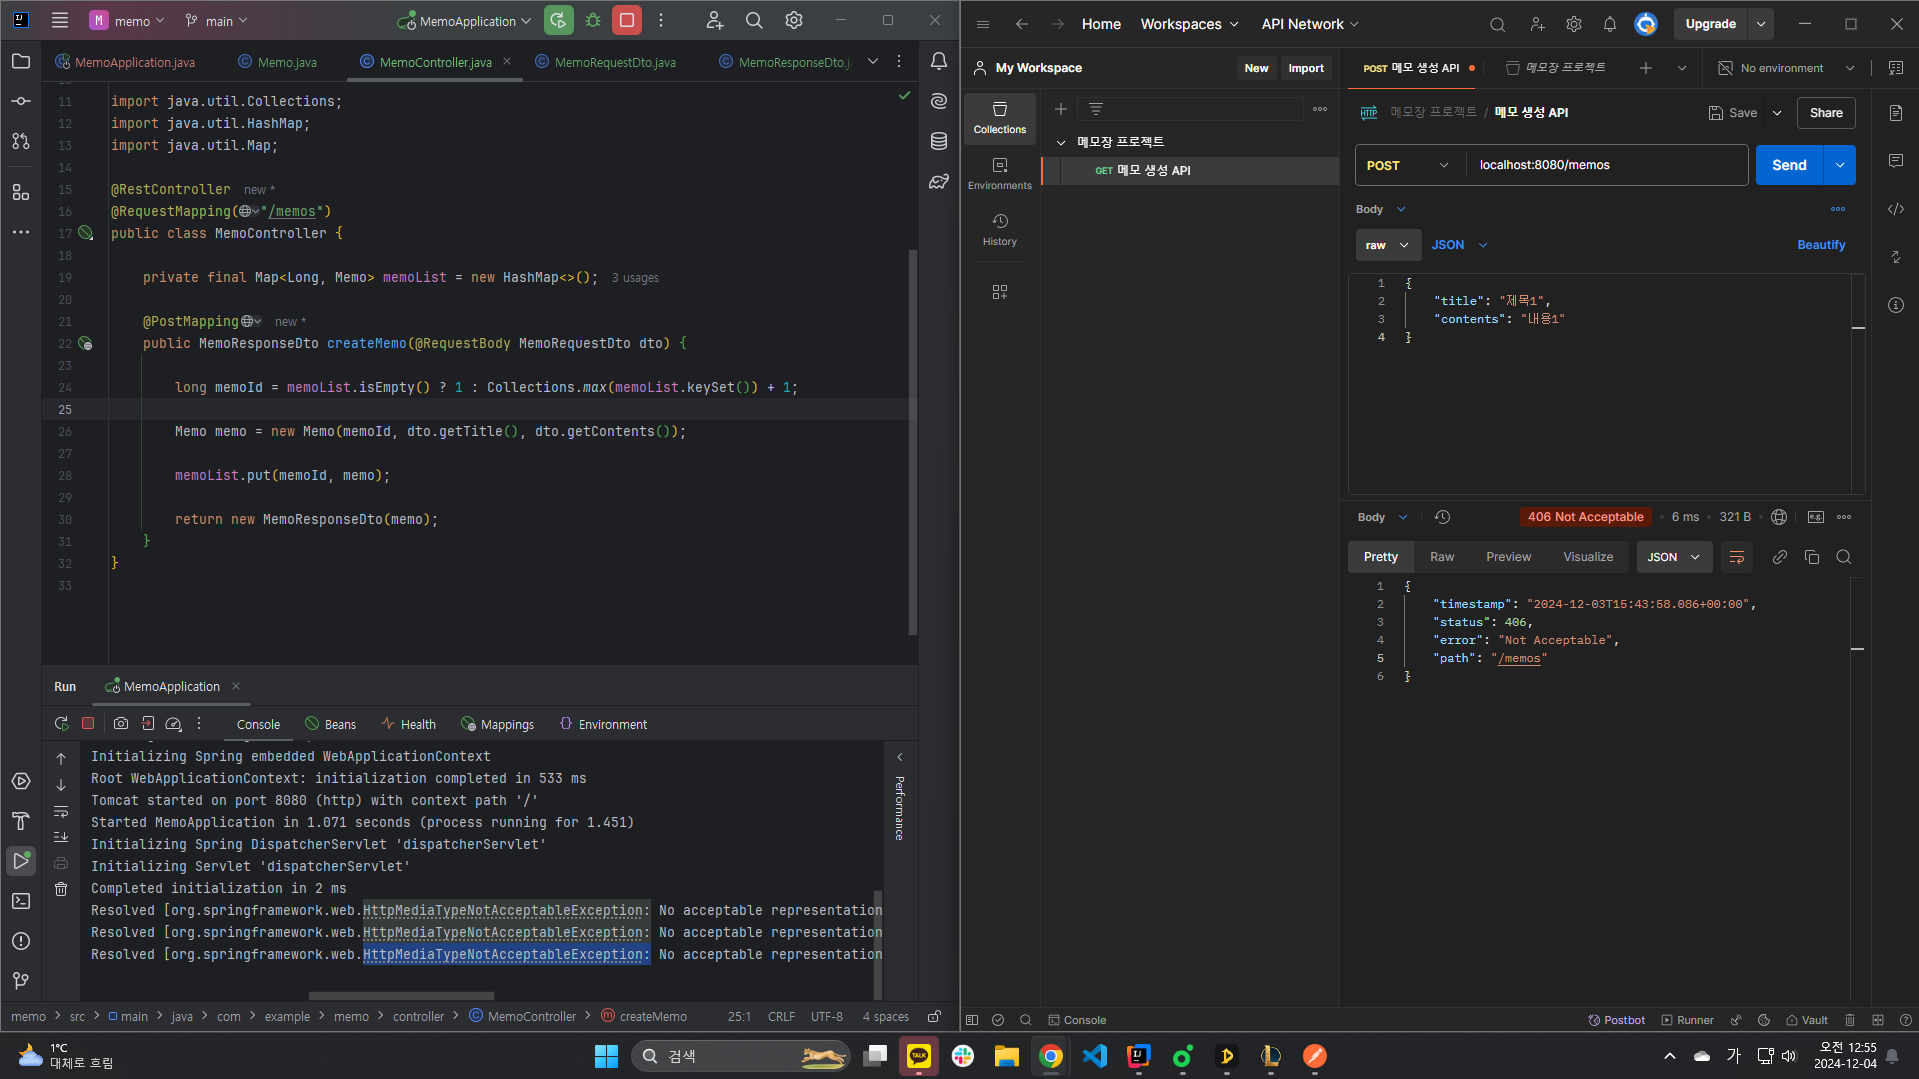Click search response magnifier icon in Postman
1919x1079 pixels.
(x=1844, y=557)
